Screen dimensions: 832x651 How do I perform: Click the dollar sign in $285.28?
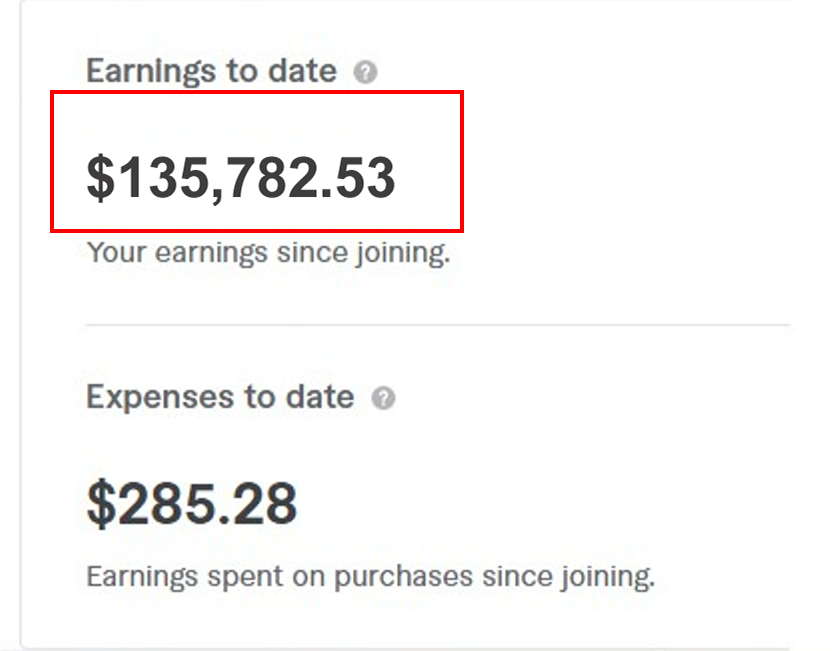[x=101, y=504]
